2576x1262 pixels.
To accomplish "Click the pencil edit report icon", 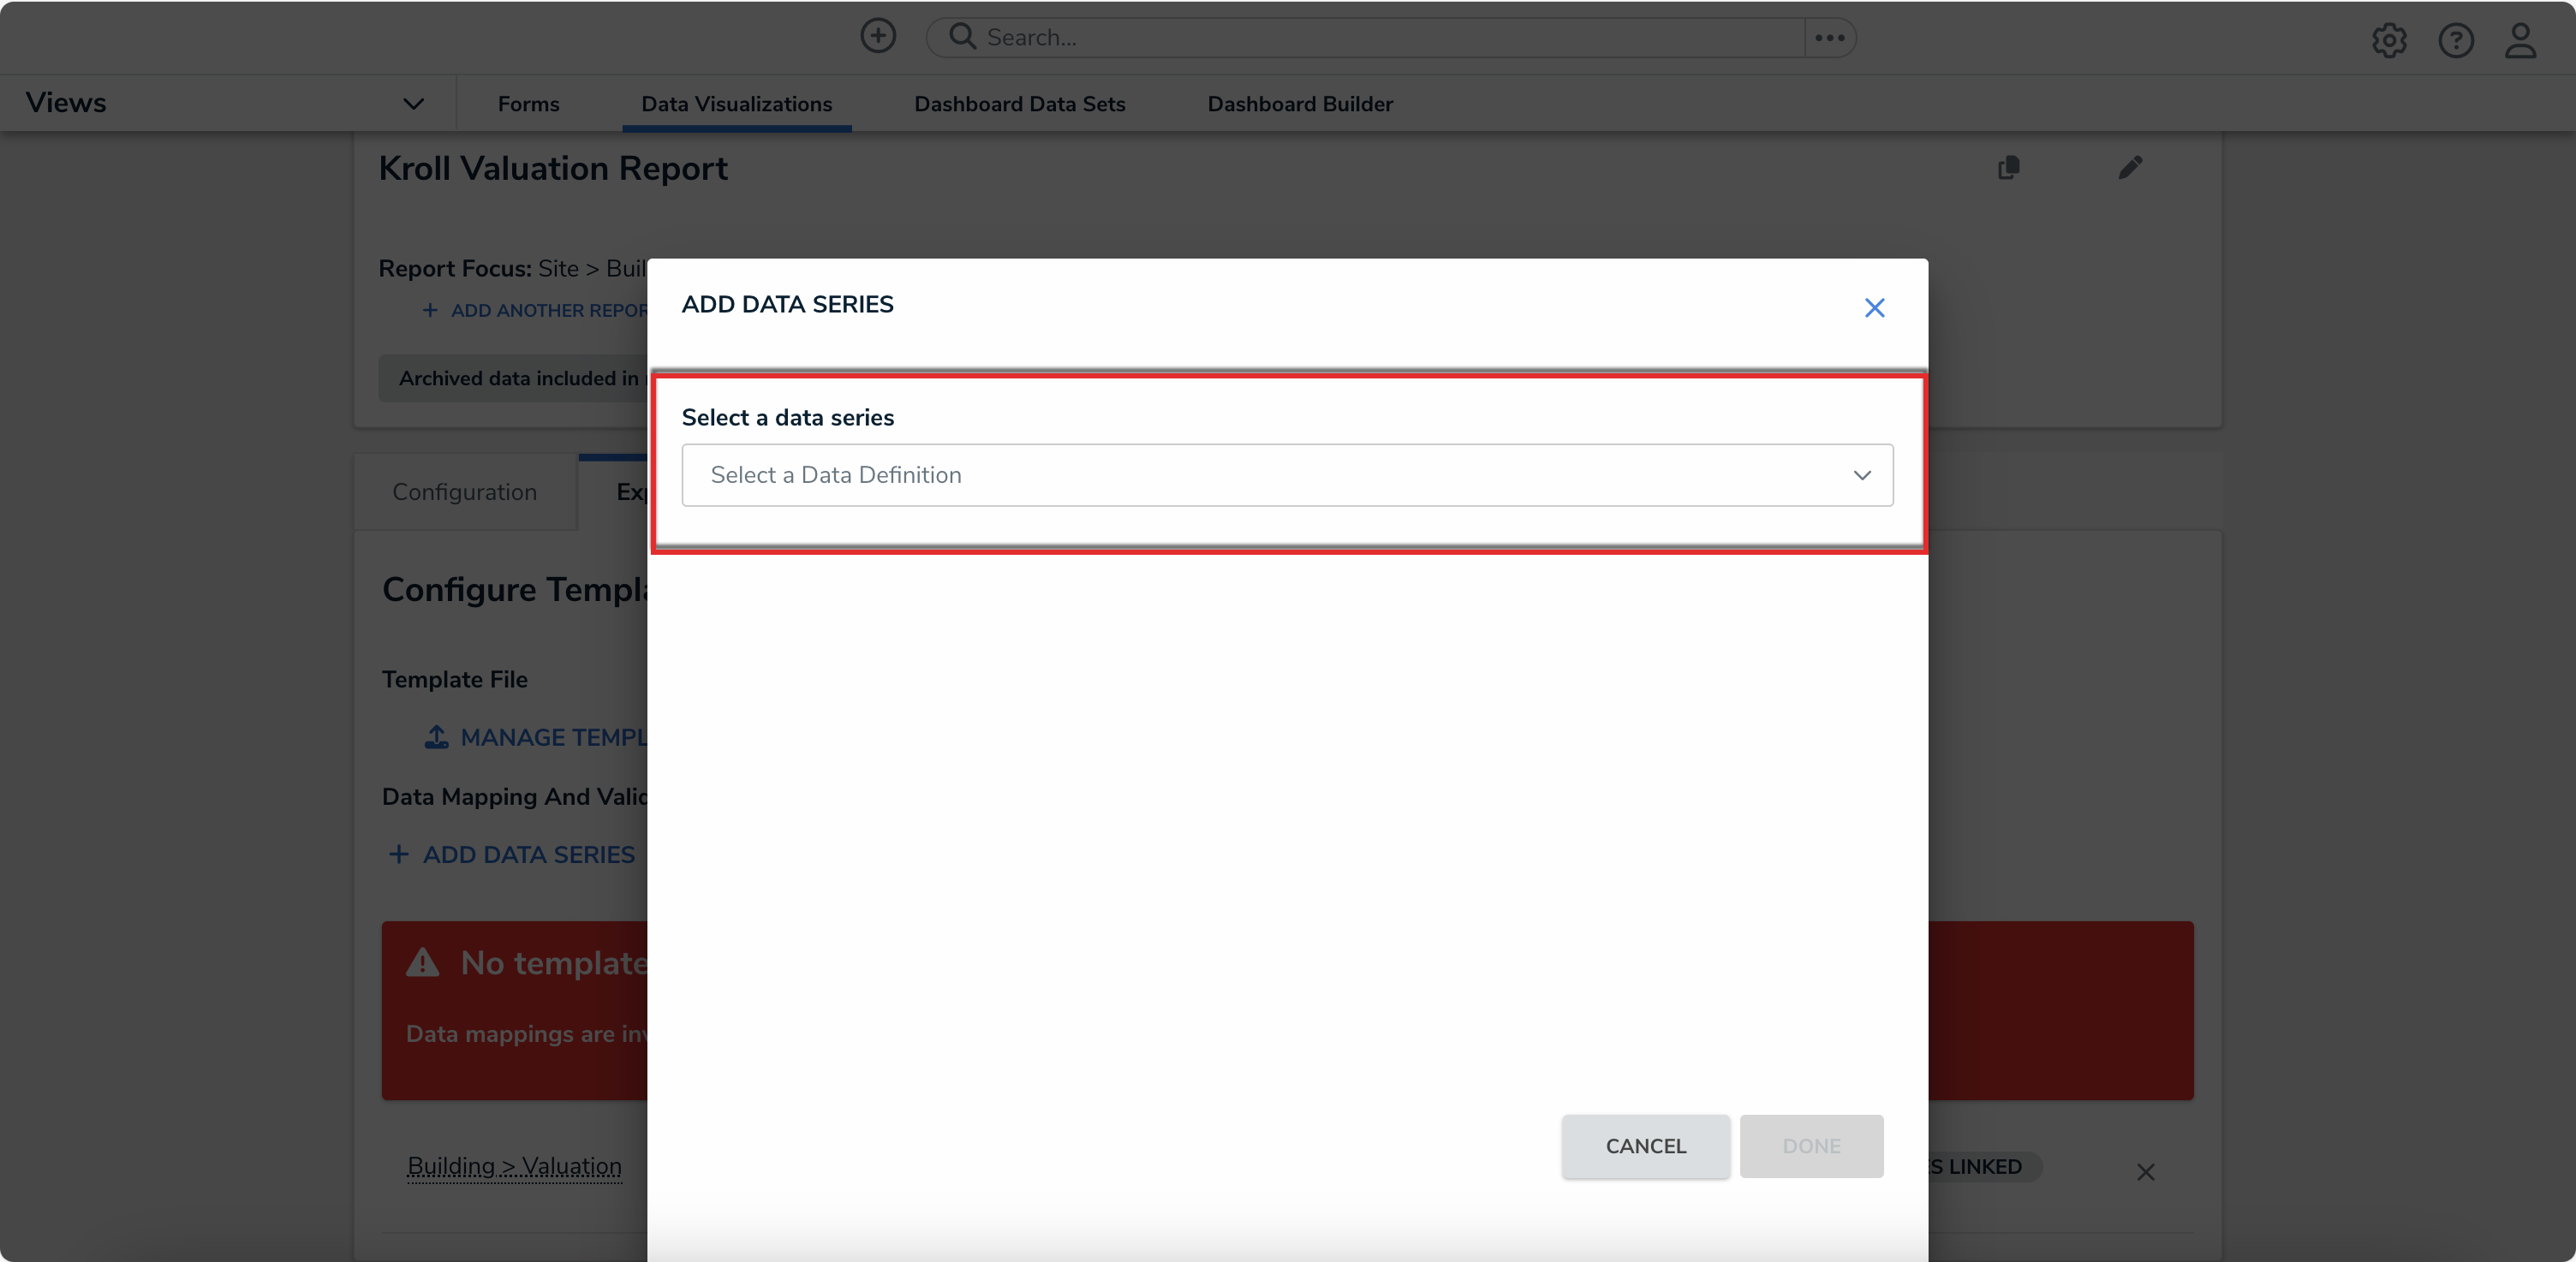I will [x=2130, y=168].
